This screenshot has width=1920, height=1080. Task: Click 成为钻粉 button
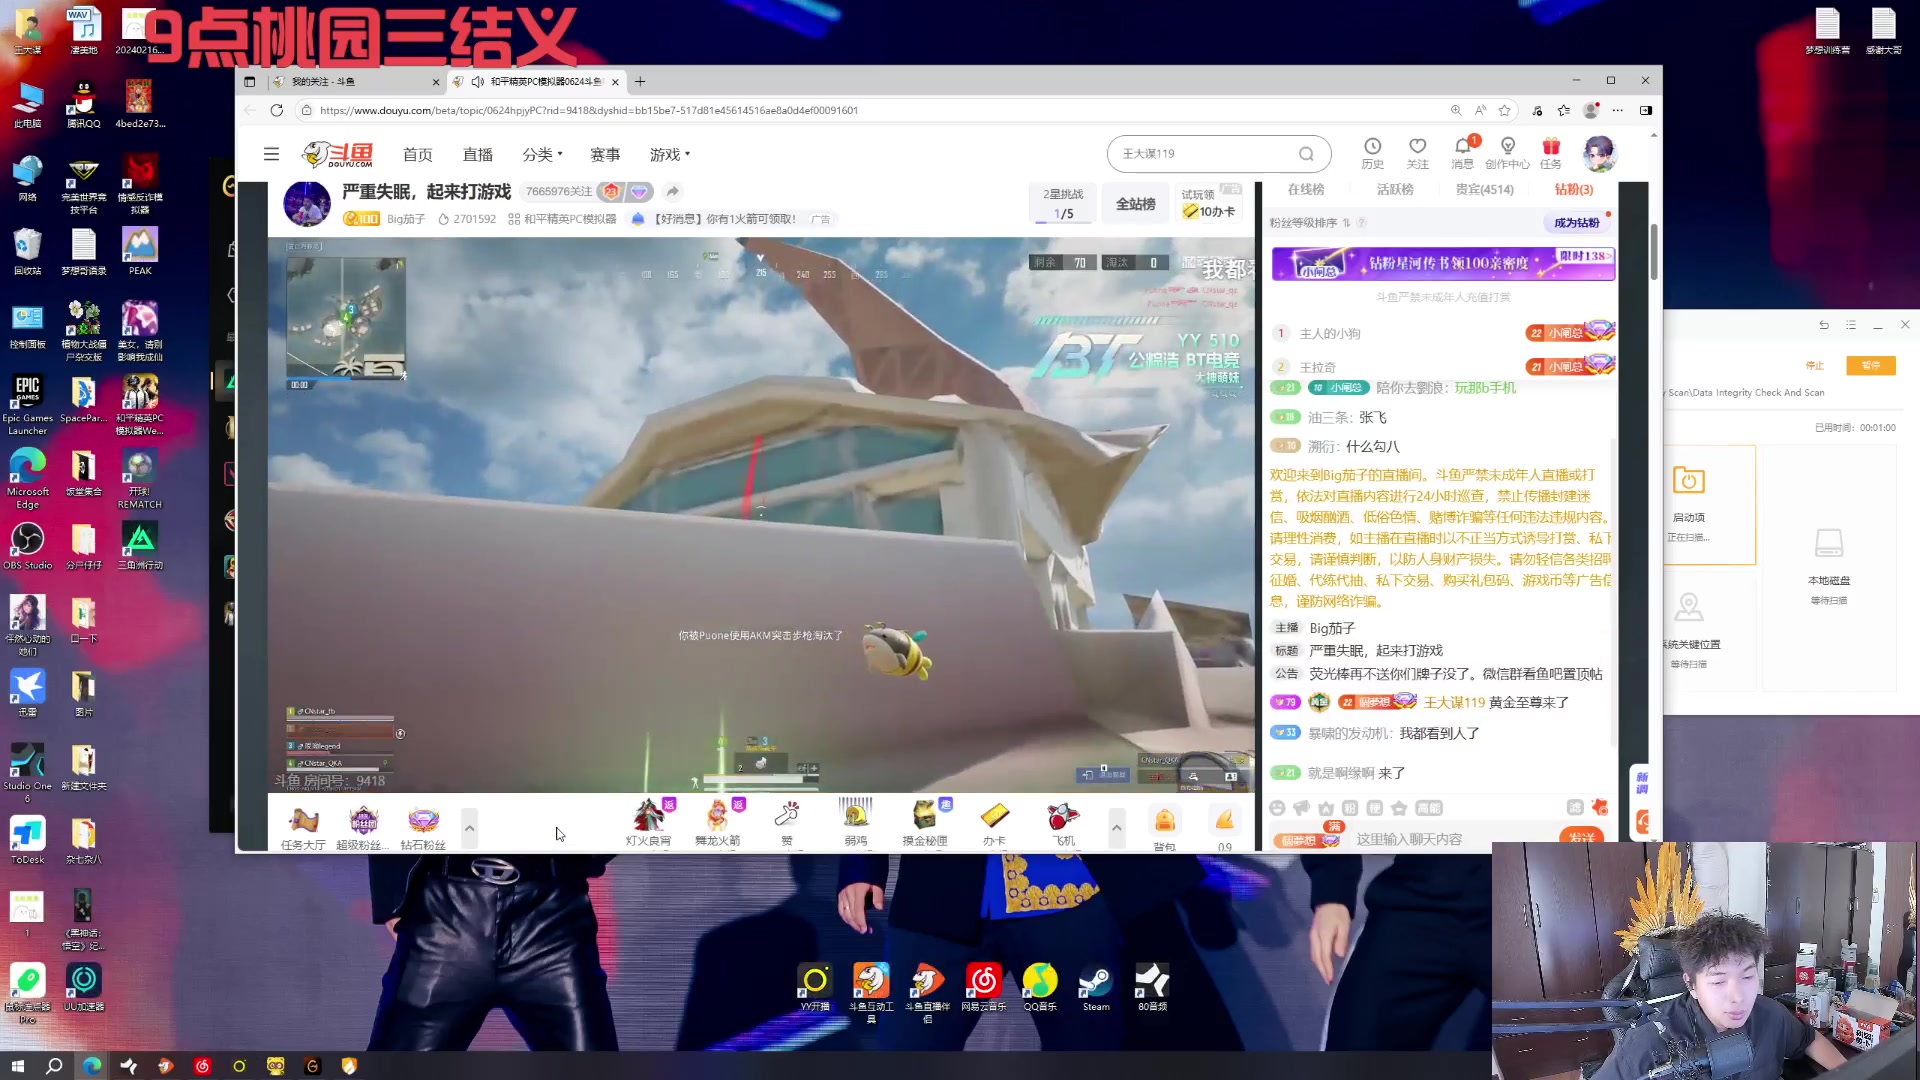click(x=1577, y=223)
